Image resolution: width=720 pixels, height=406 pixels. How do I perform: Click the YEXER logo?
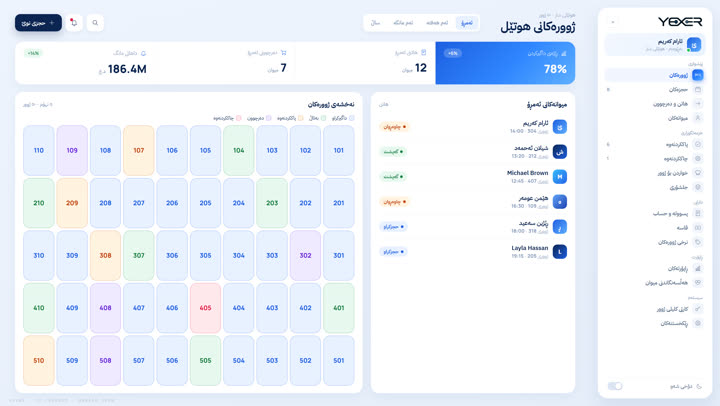coord(680,22)
